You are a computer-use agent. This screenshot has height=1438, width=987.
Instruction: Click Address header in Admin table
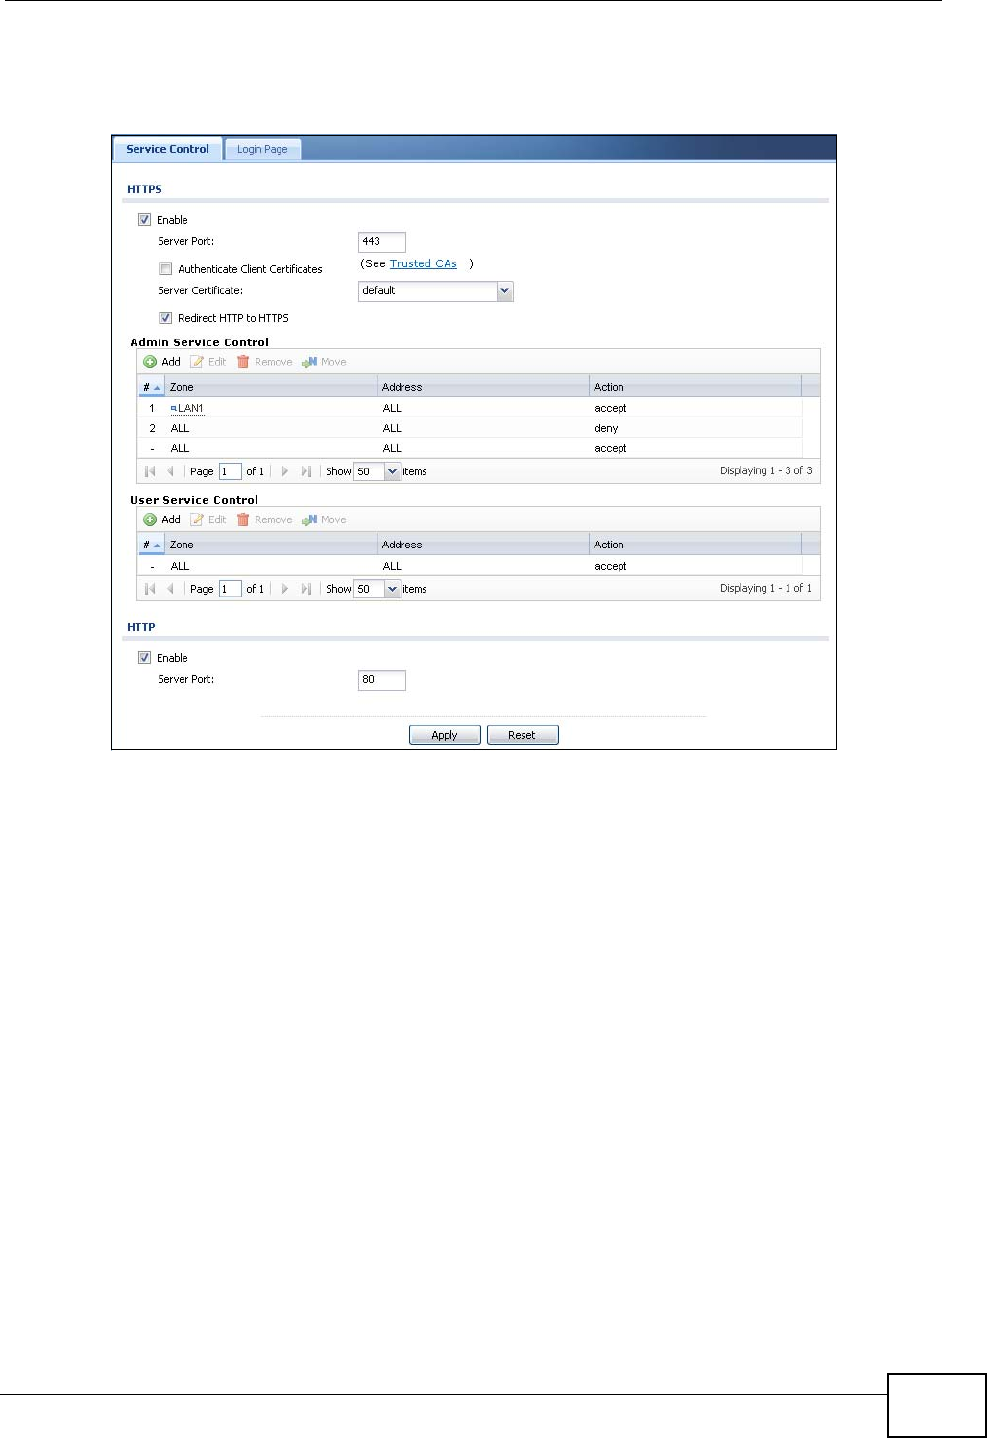pos(484,387)
